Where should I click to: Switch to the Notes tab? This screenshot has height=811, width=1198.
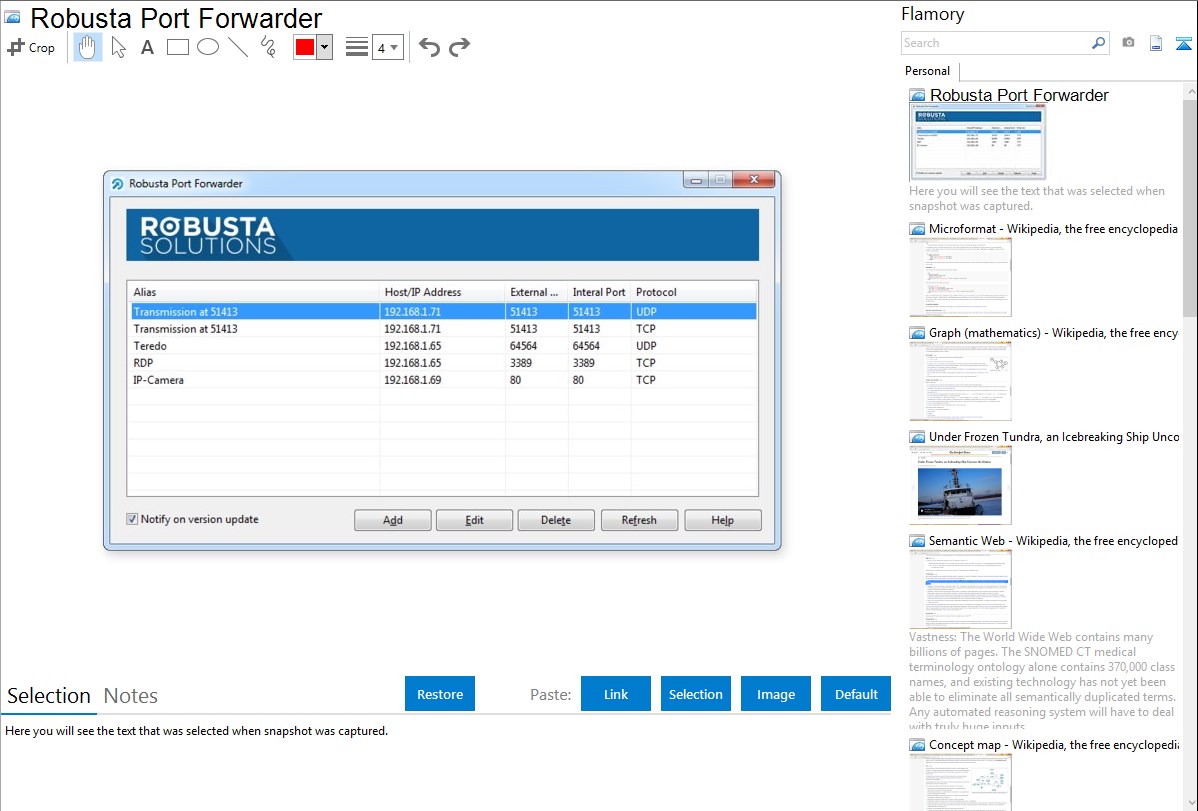tap(131, 696)
